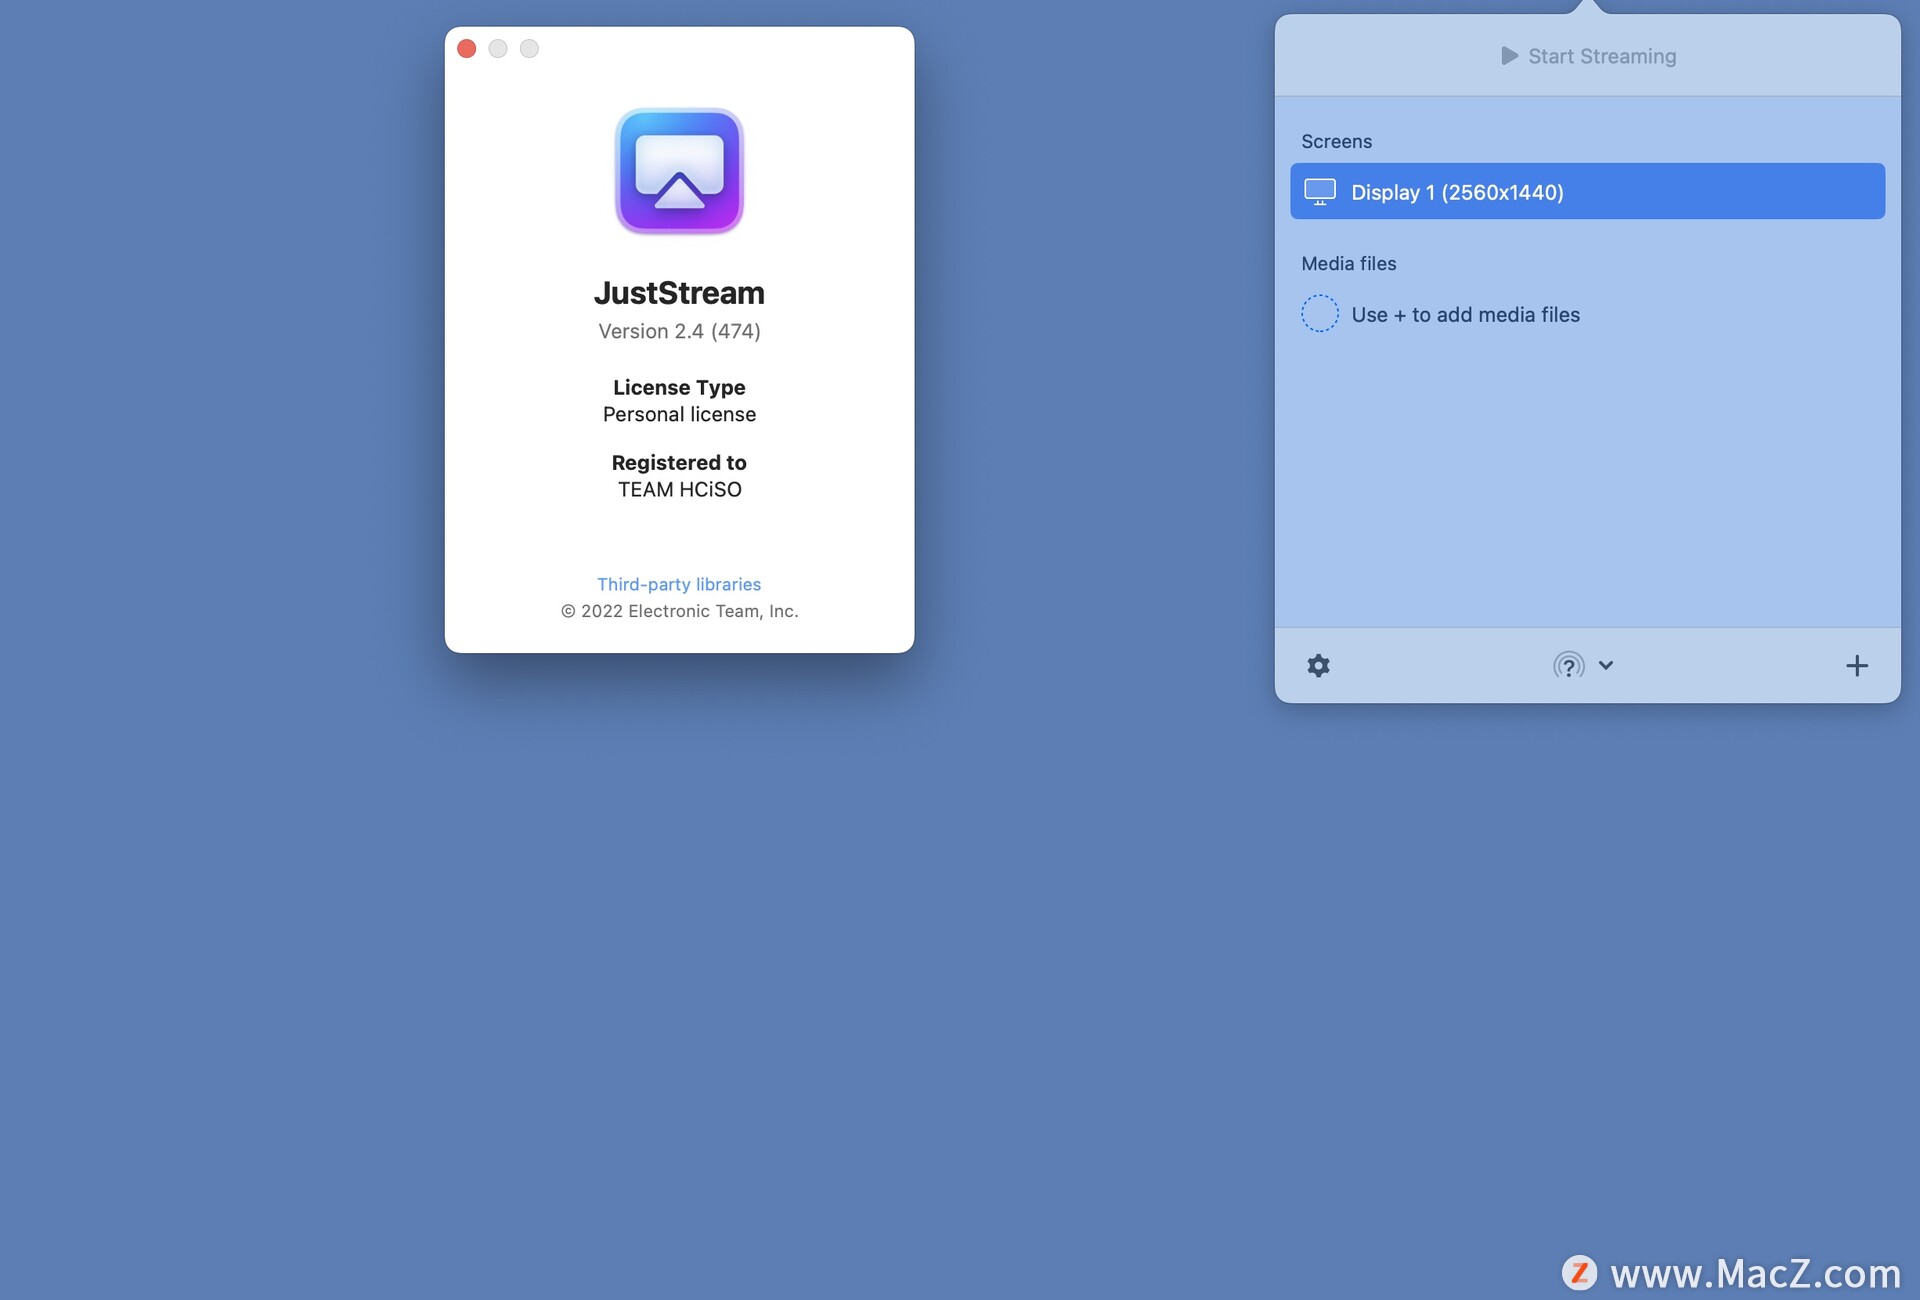Click the dashed circle media placeholder

pos(1320,314)
